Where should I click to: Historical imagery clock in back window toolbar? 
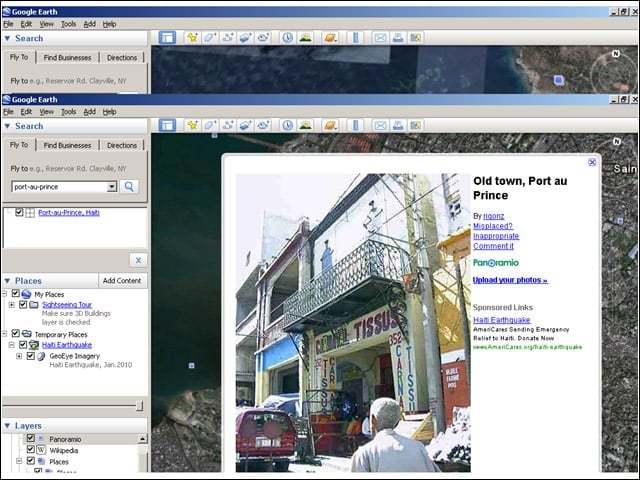(x=287, y=38)
